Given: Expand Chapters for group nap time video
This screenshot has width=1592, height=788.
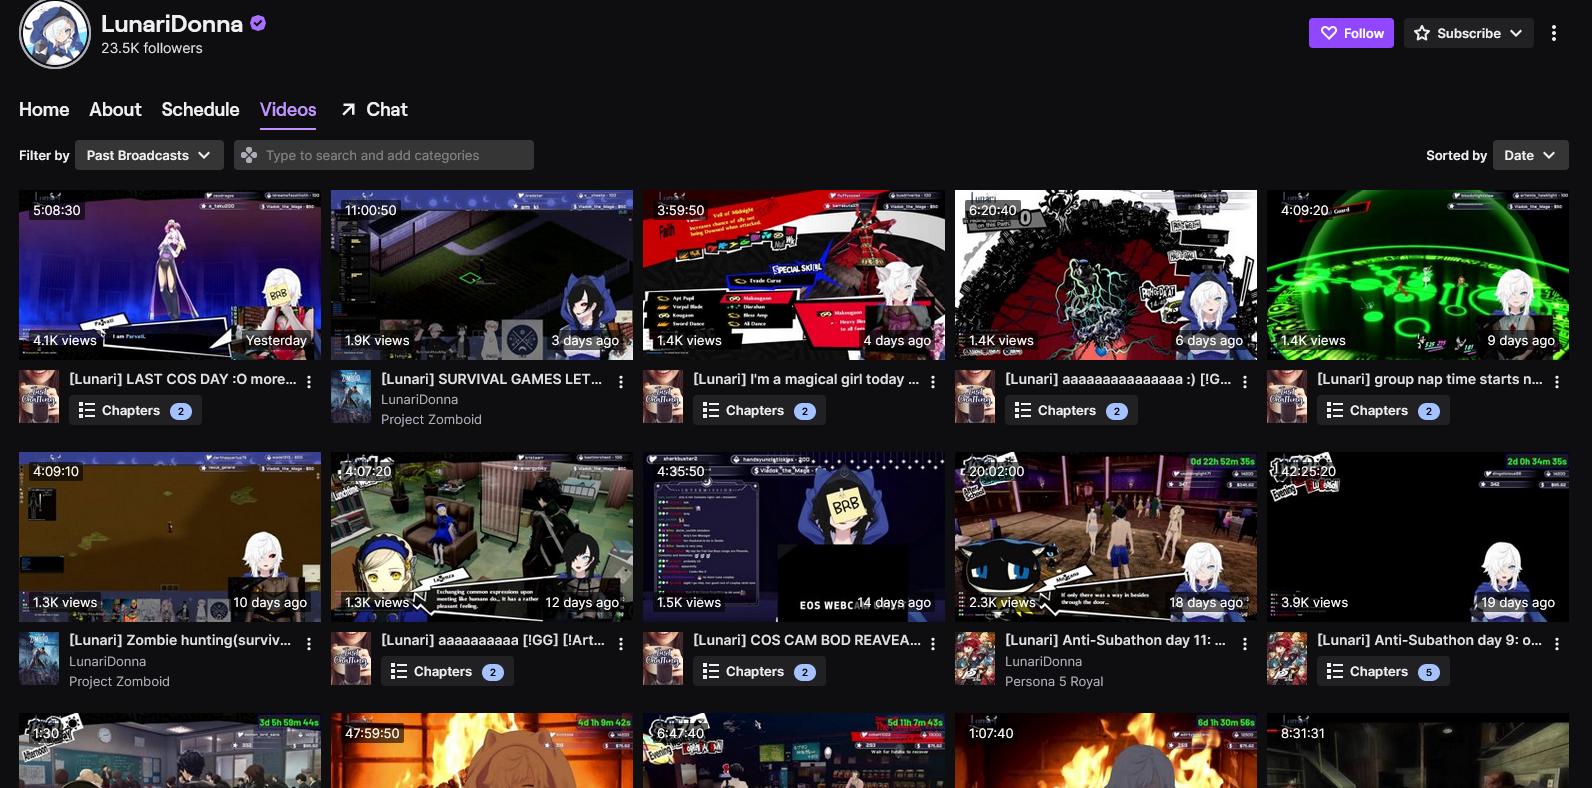Looking at the screenshot, I should click(x=1383, y=410).
